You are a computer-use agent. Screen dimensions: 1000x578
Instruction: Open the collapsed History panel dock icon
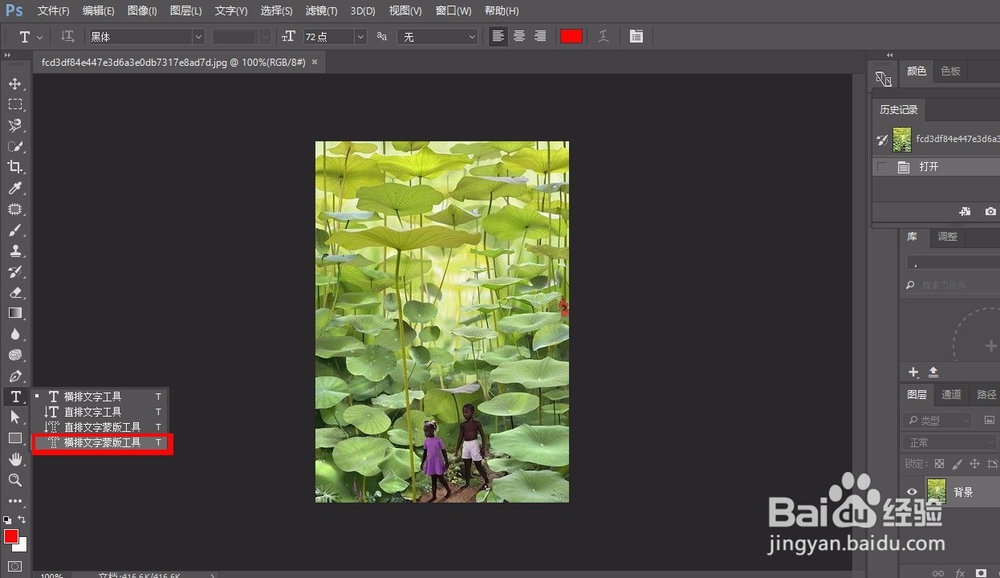[x=883, y=78]
